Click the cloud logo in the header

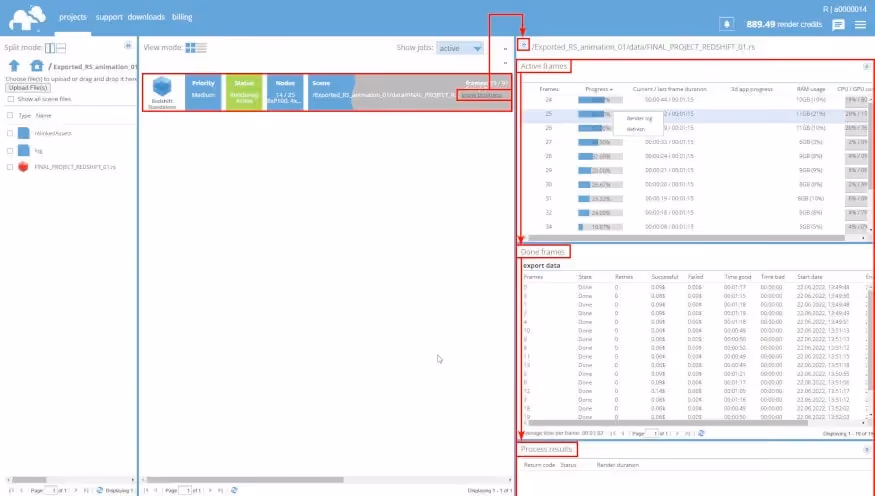pyautogui.click(x=27, y=18)
